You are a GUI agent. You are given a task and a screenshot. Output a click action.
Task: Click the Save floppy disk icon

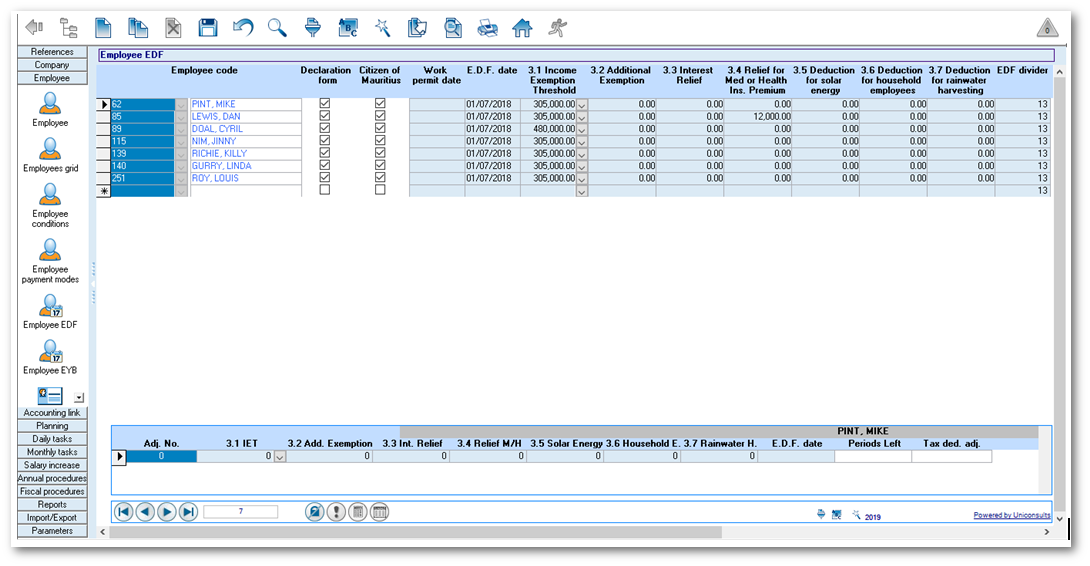point(208,28)
